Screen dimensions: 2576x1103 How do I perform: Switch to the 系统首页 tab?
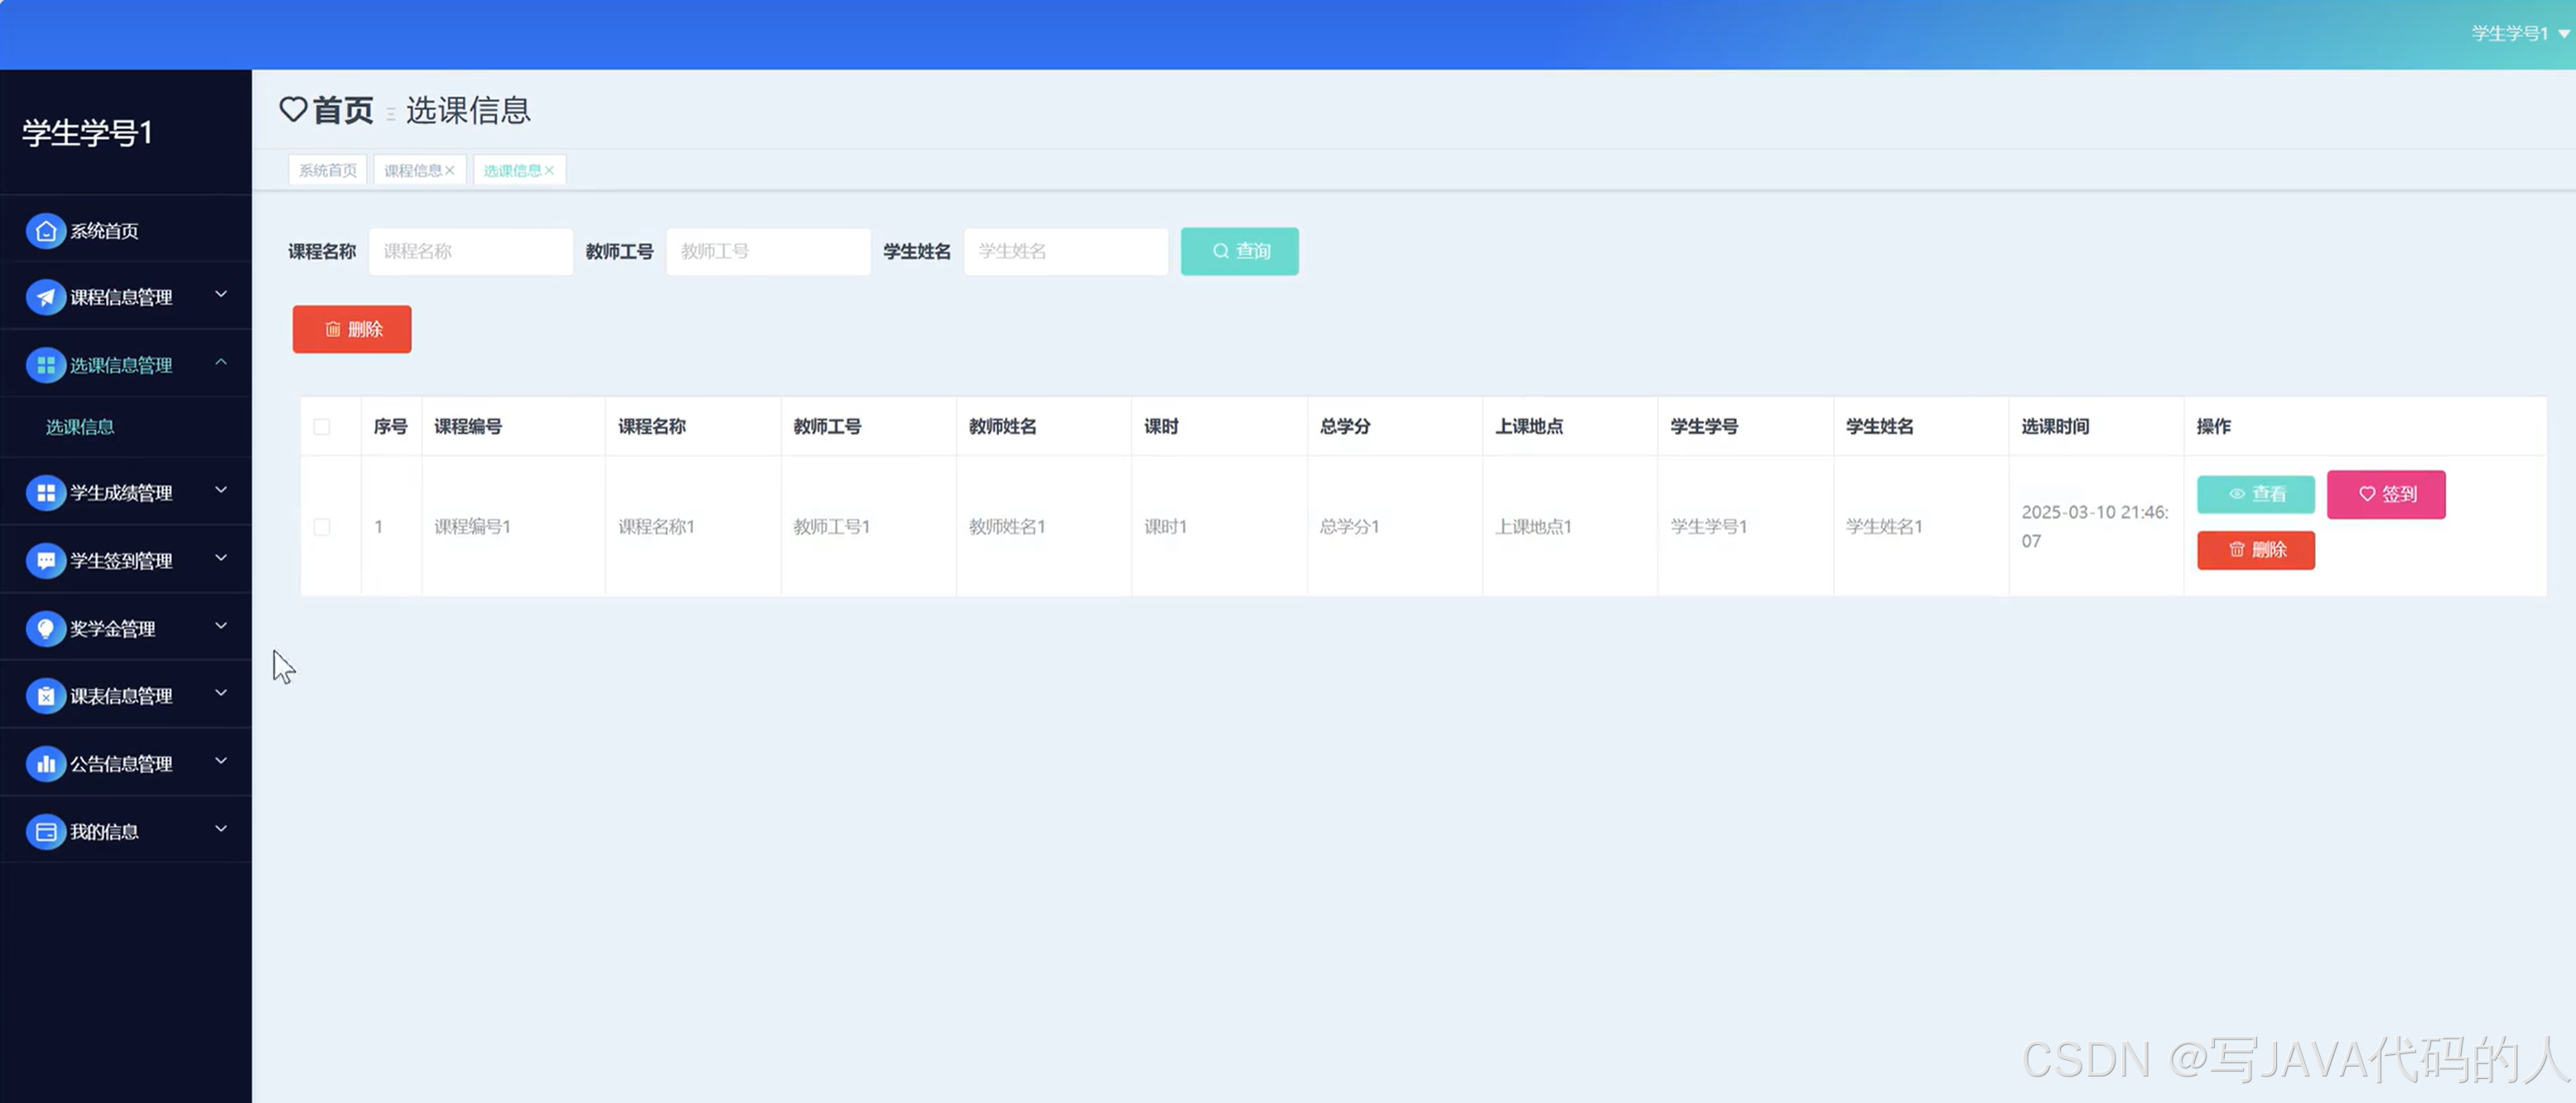click(328, 171)
